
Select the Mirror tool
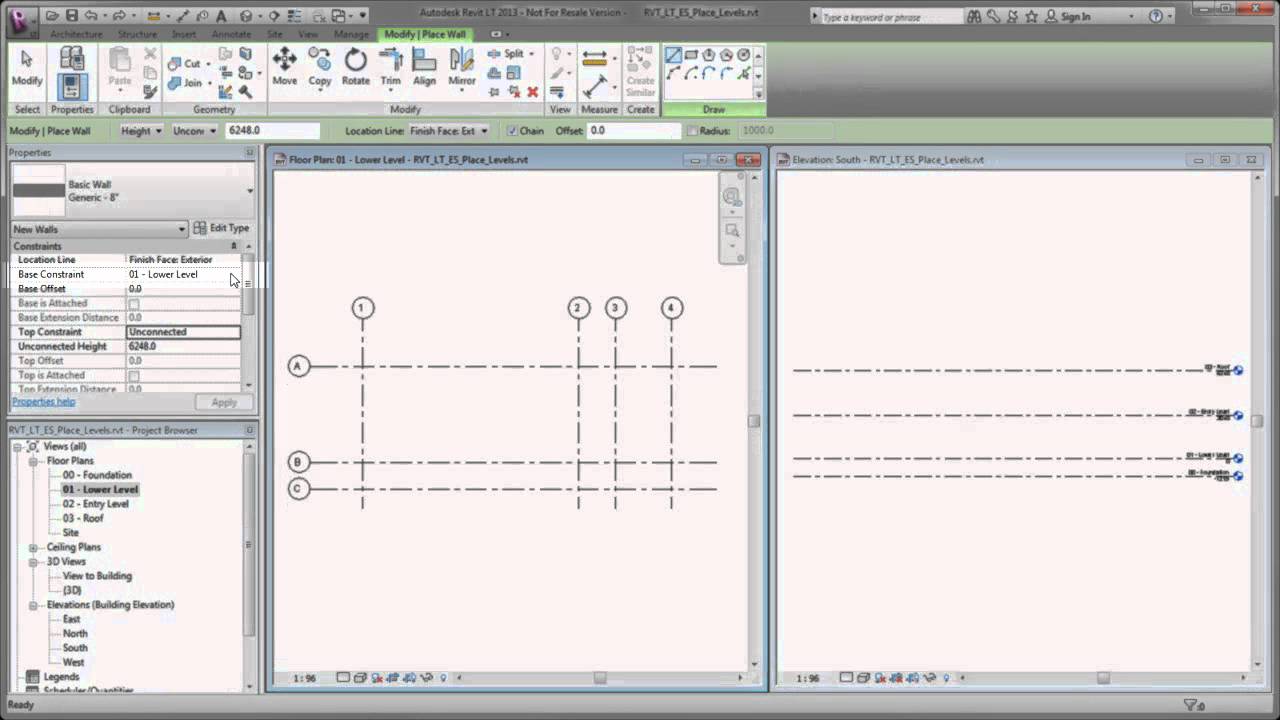tap(462, 68)
